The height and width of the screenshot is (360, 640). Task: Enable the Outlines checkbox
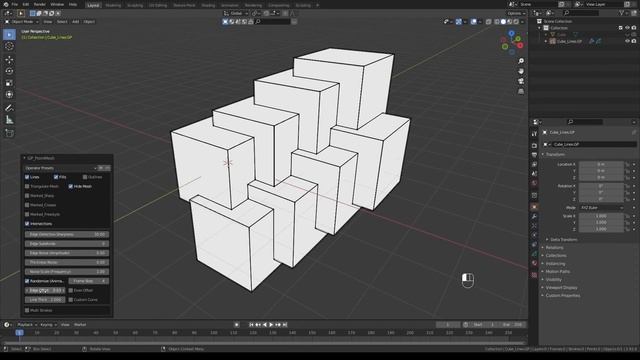click(x=85, y=177)
